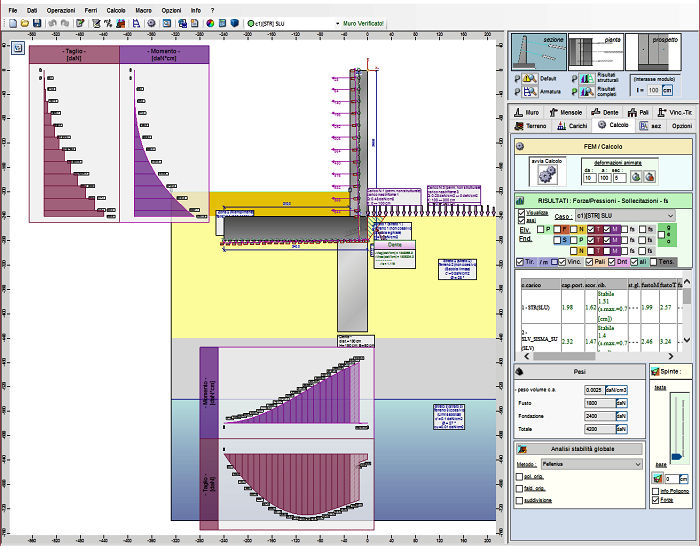The height and width of the screenshot is (546, 700).
Task: Enable the suddivisione checkbox
Action: click(521, 502)
